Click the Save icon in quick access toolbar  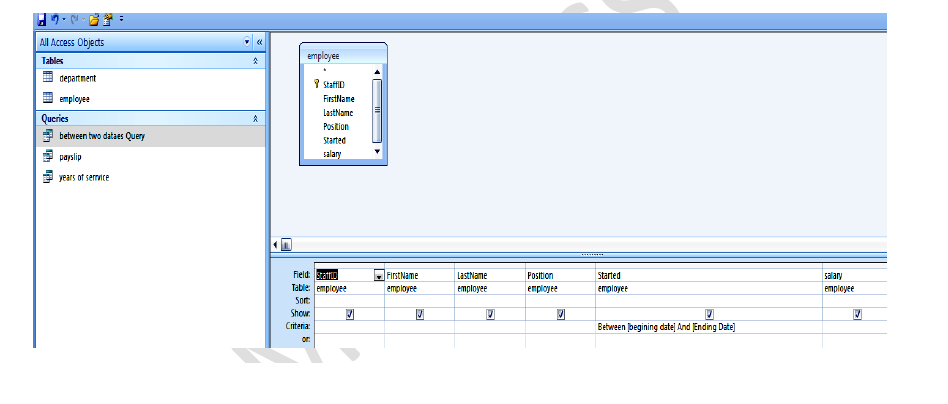(x=41, y=18)
